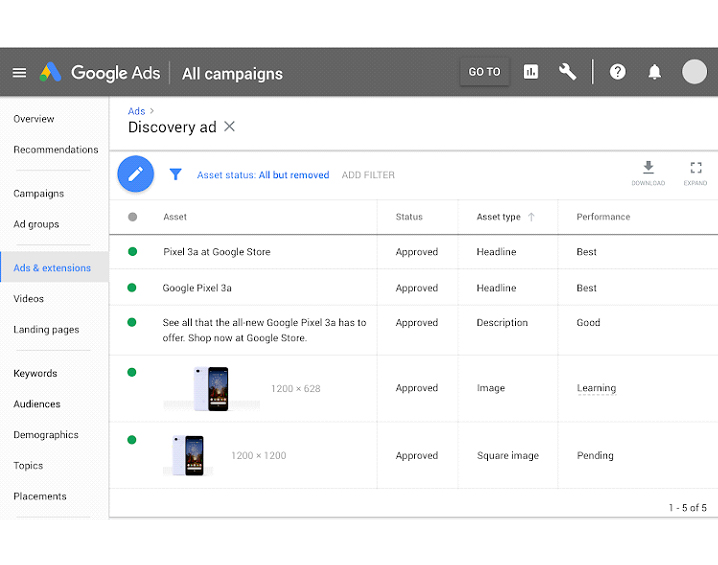Open Keywords in sidebar

pos(35,374)
